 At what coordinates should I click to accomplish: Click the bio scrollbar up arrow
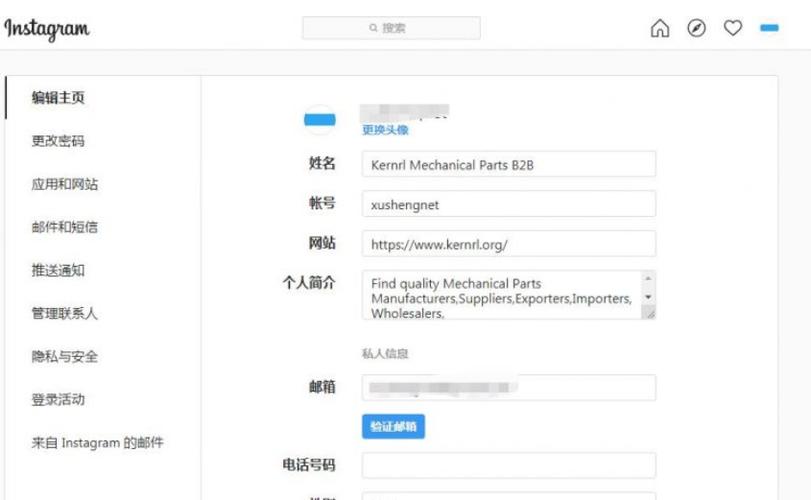[648, 278]
